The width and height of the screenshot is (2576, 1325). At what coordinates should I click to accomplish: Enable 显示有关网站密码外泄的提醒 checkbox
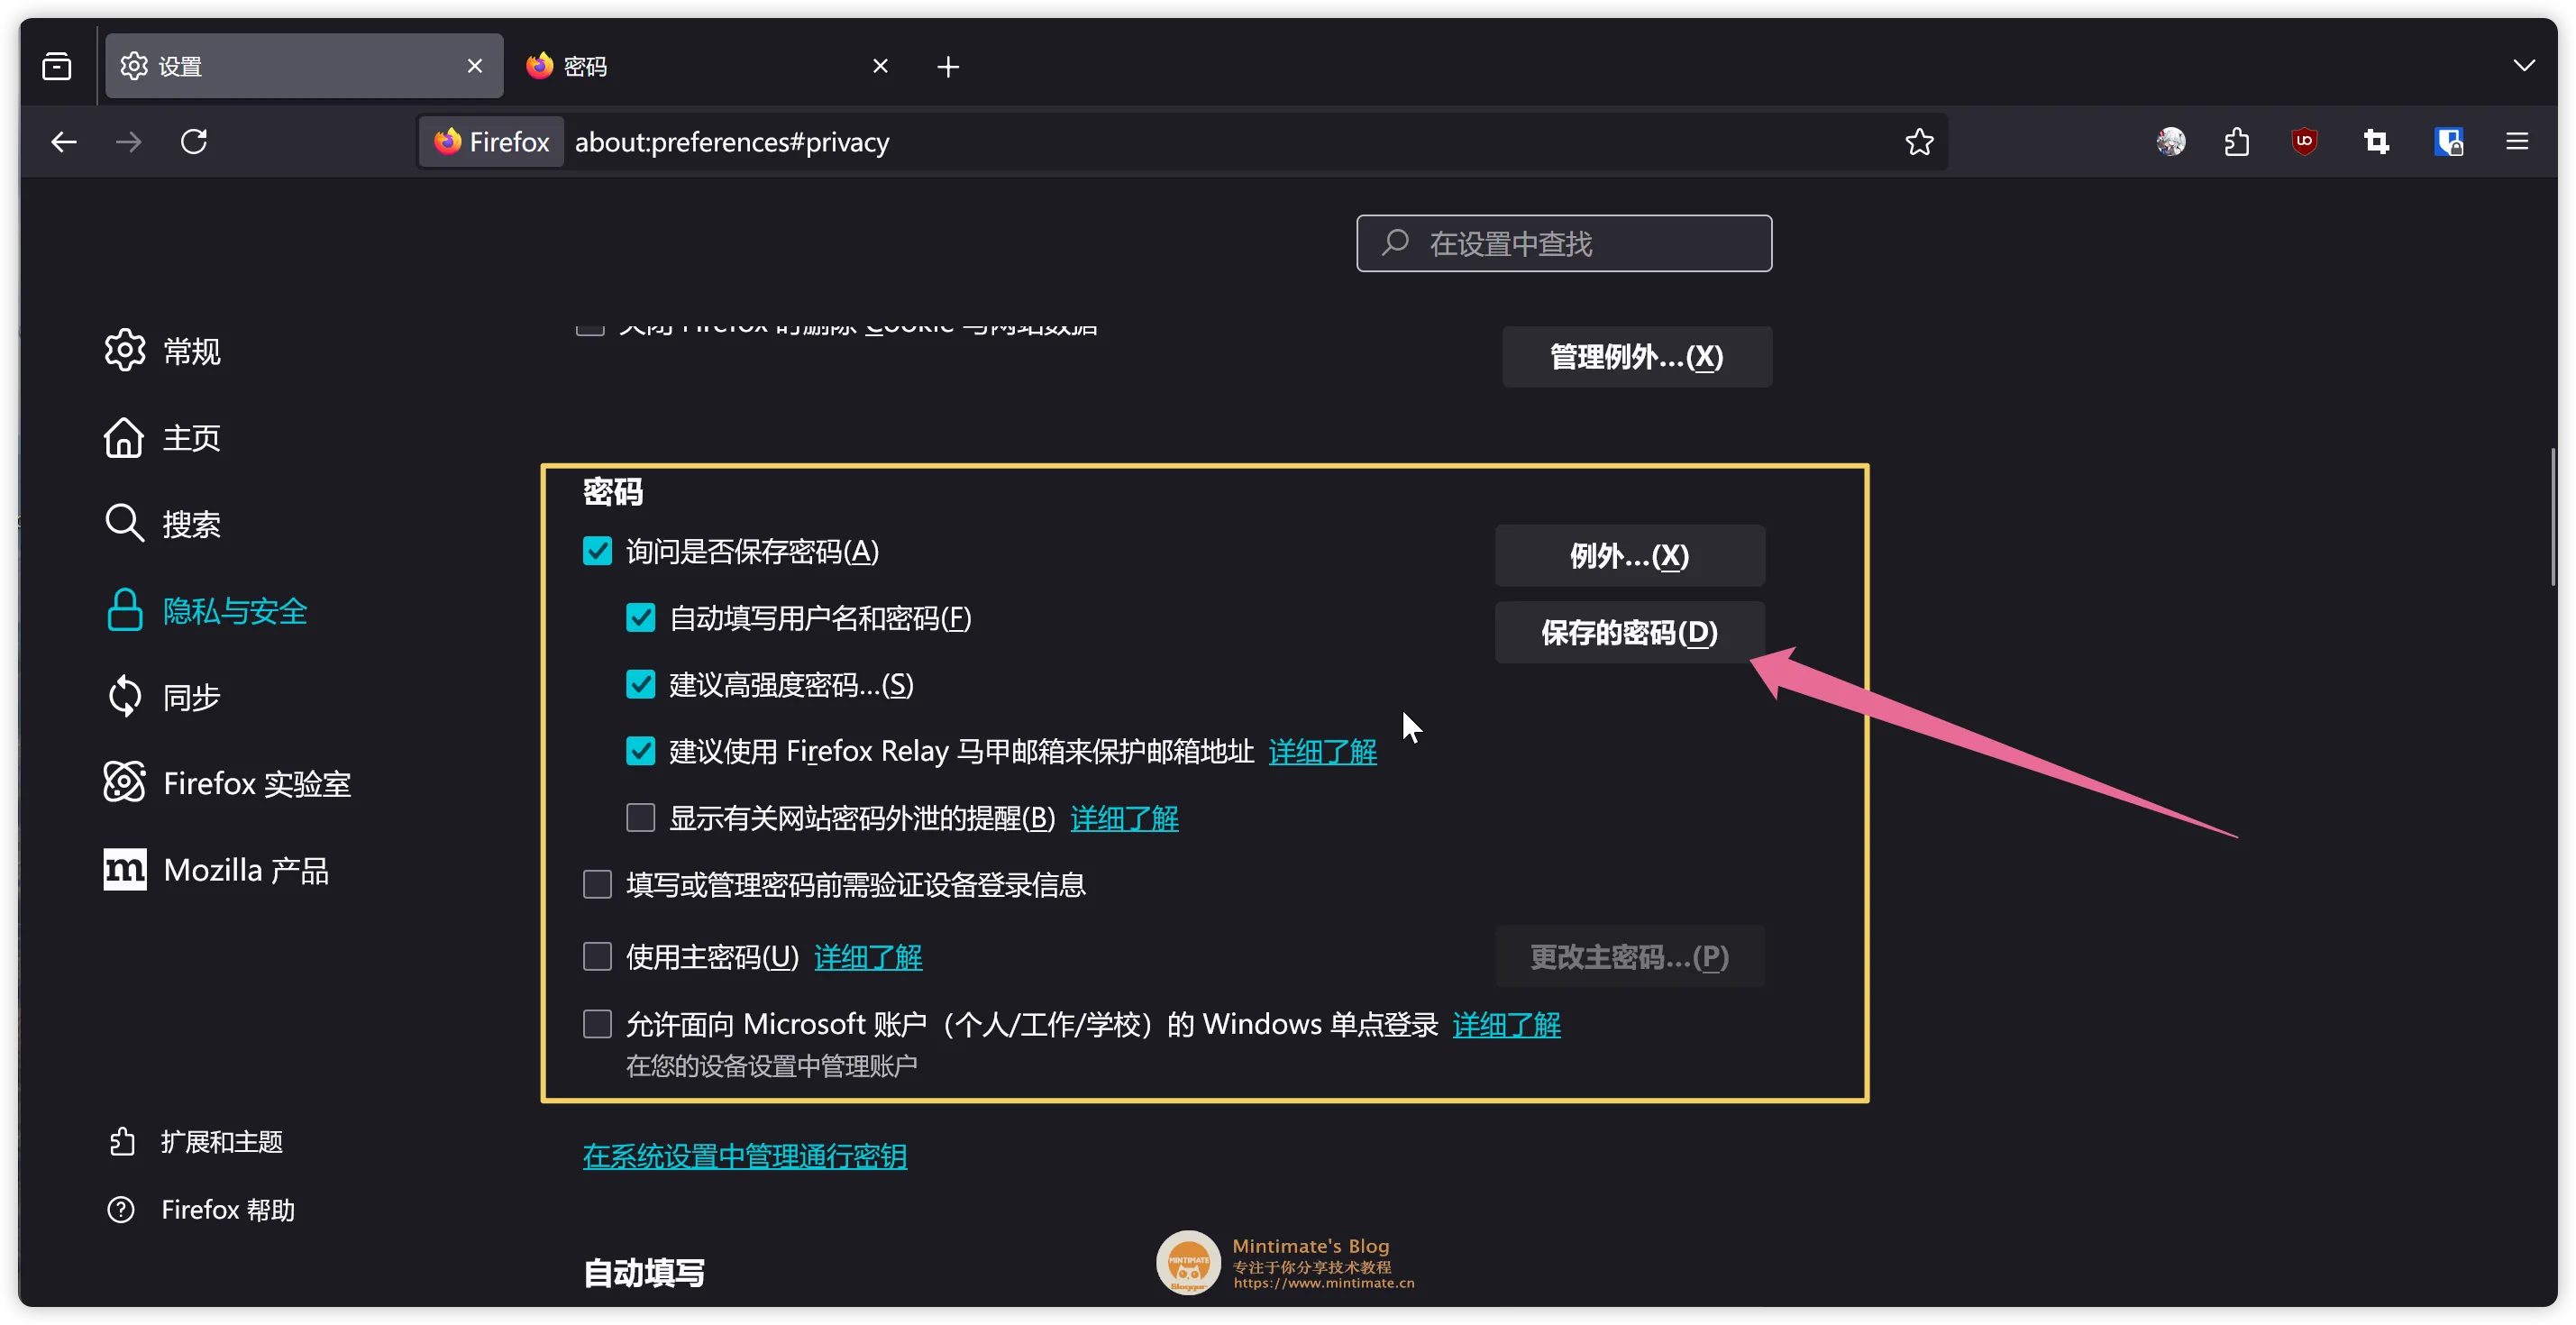pyautogui.click(x=640, y=818)
